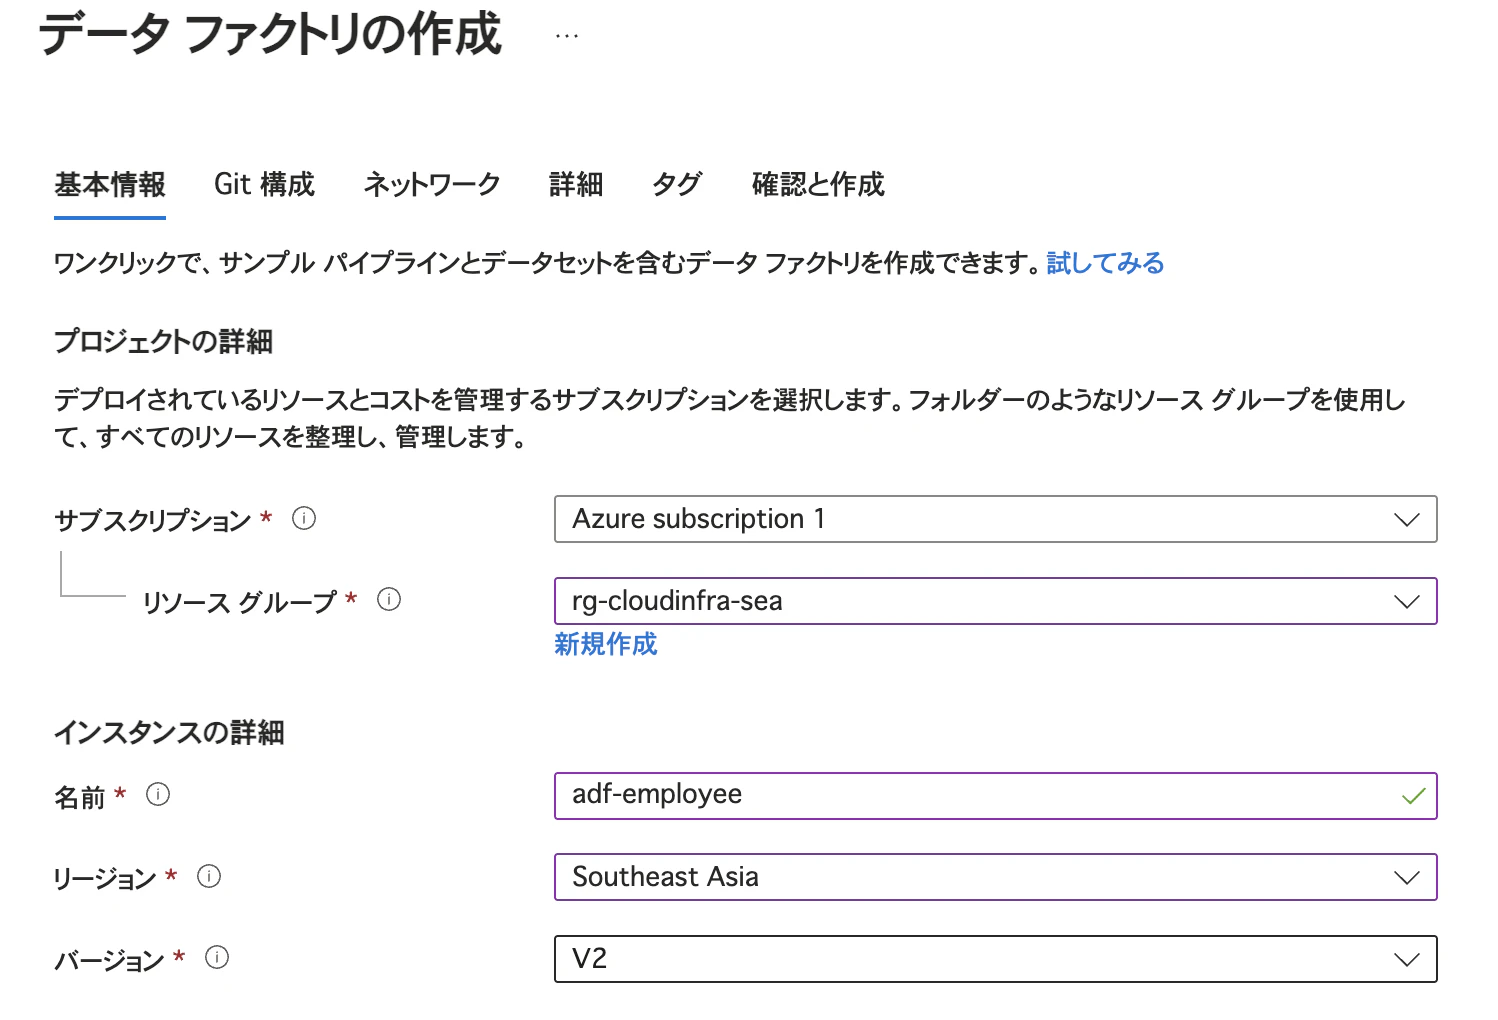Open the バージョン info tooltip icon
The width and height of the screenshot is (1498, 1020).
point(216,958)
